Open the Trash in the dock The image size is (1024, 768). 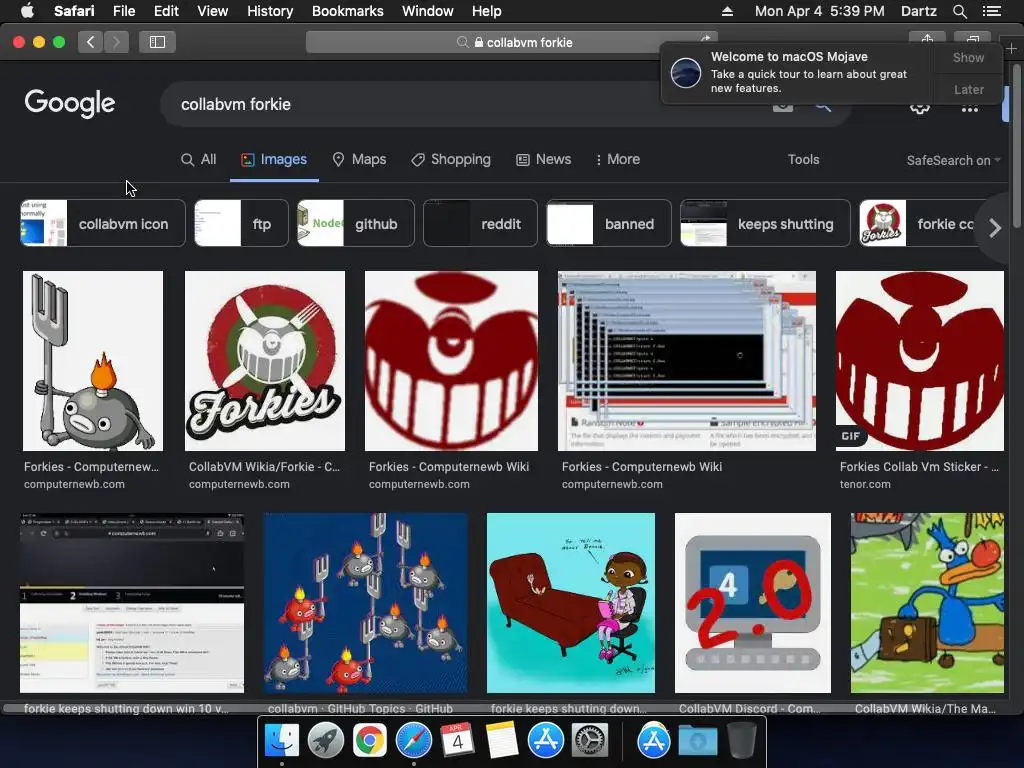(741, 741)
